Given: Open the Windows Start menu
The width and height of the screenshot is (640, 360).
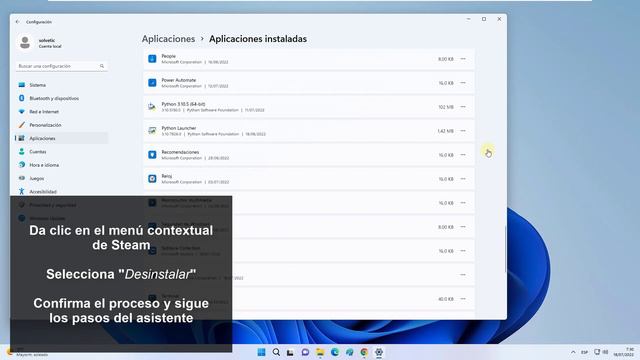Looking at the screenshot, I should [261, 352].
